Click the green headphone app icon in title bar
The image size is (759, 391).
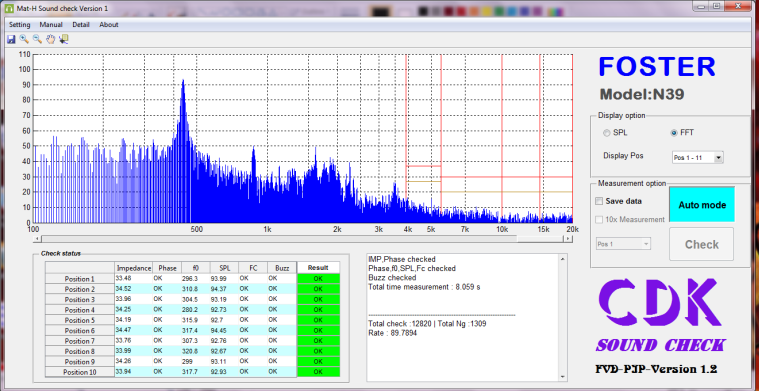[x=9, y=8]
